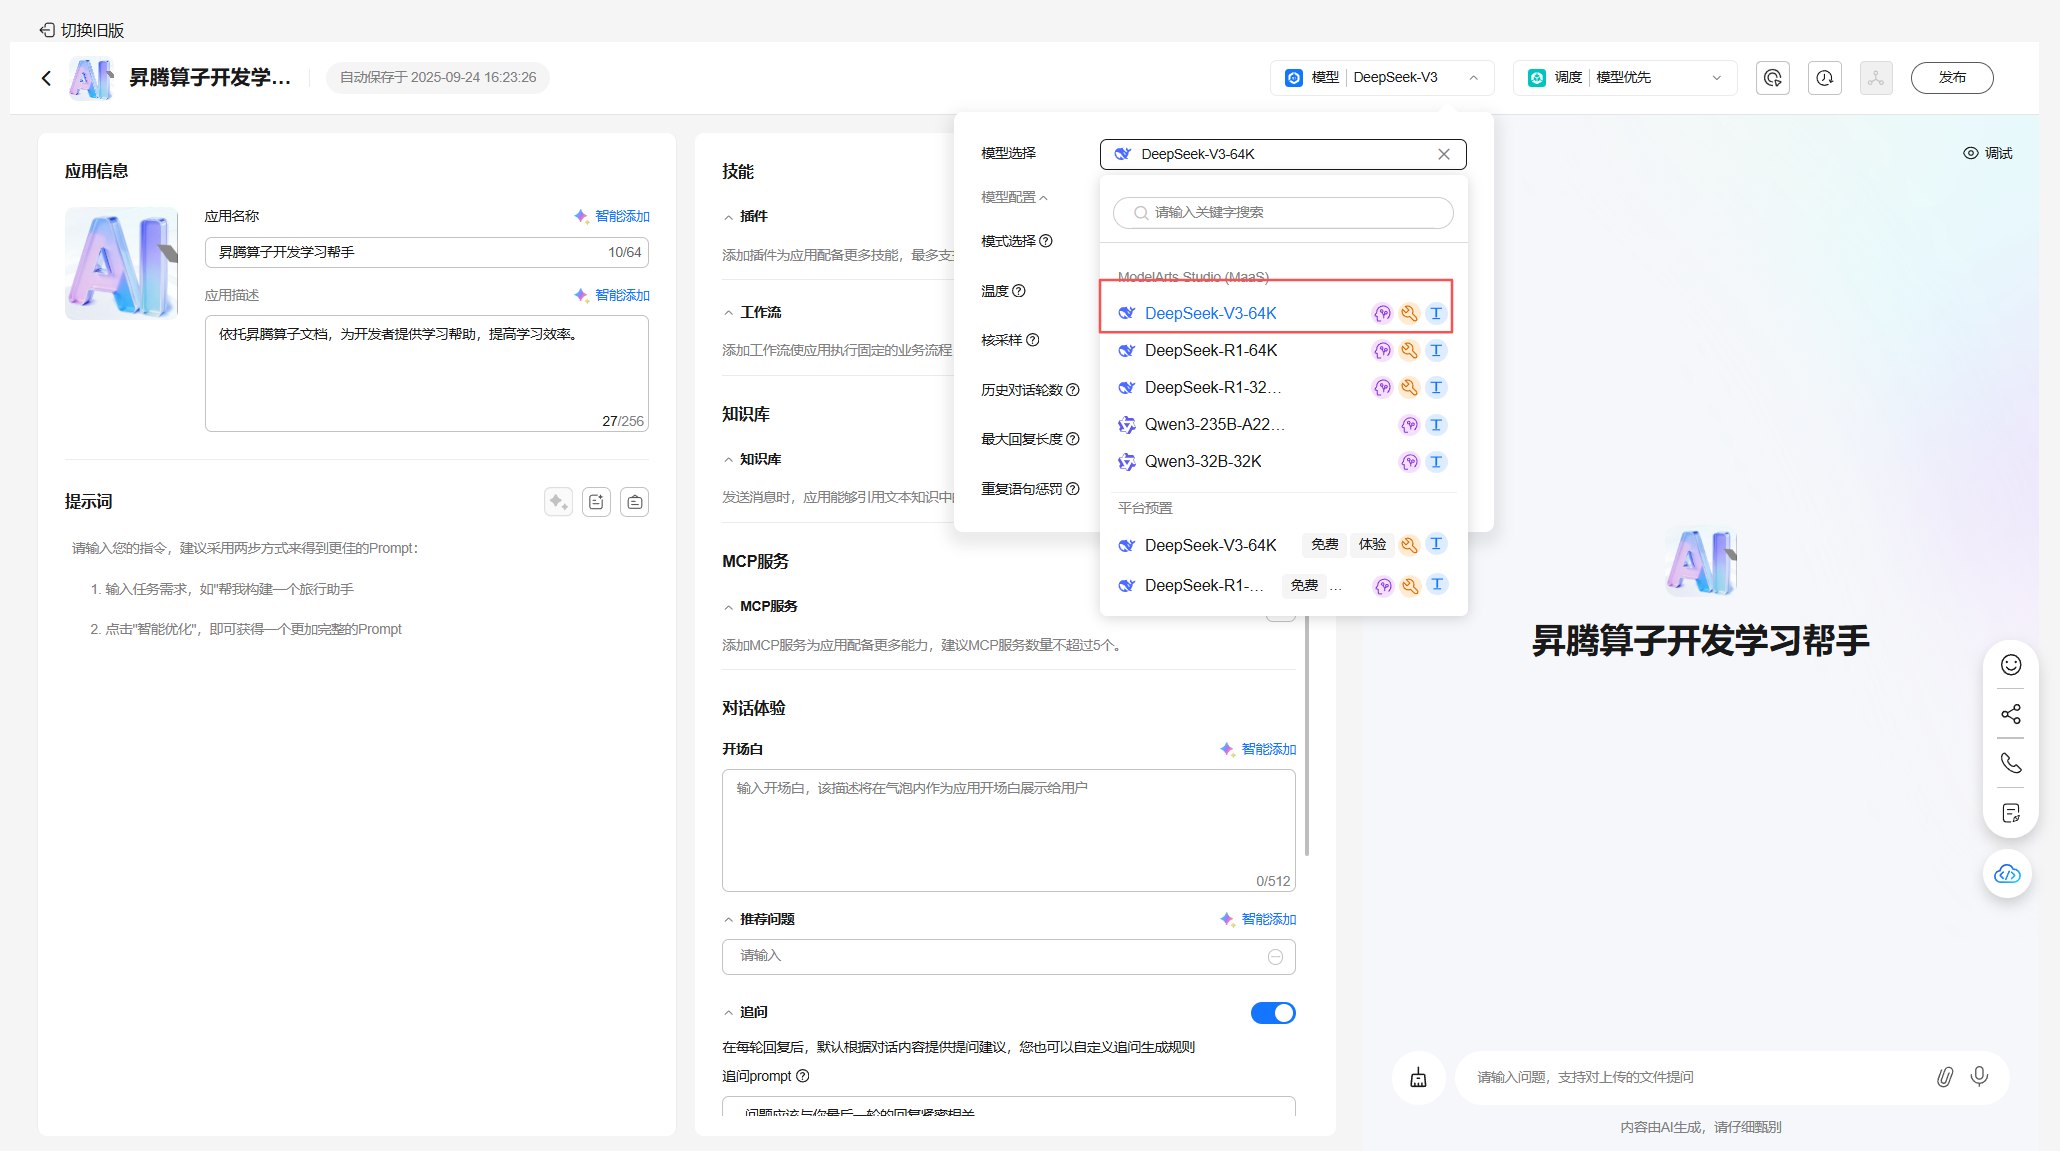The width and height of the screenshot is (2060, 1151).
Task: Select Qwen3-32B-32K from model list
Action: coord(1202,462)
